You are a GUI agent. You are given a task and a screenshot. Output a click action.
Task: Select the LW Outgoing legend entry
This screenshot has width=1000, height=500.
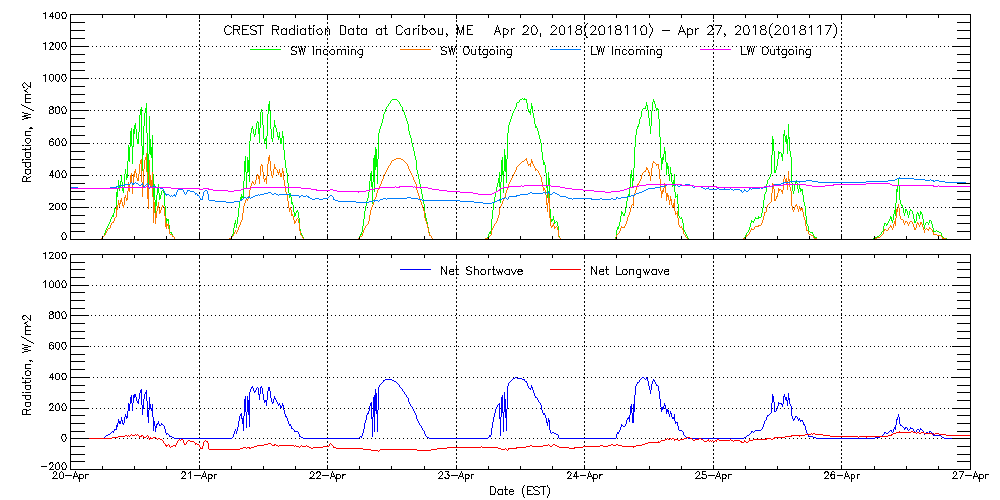[775, 51]
